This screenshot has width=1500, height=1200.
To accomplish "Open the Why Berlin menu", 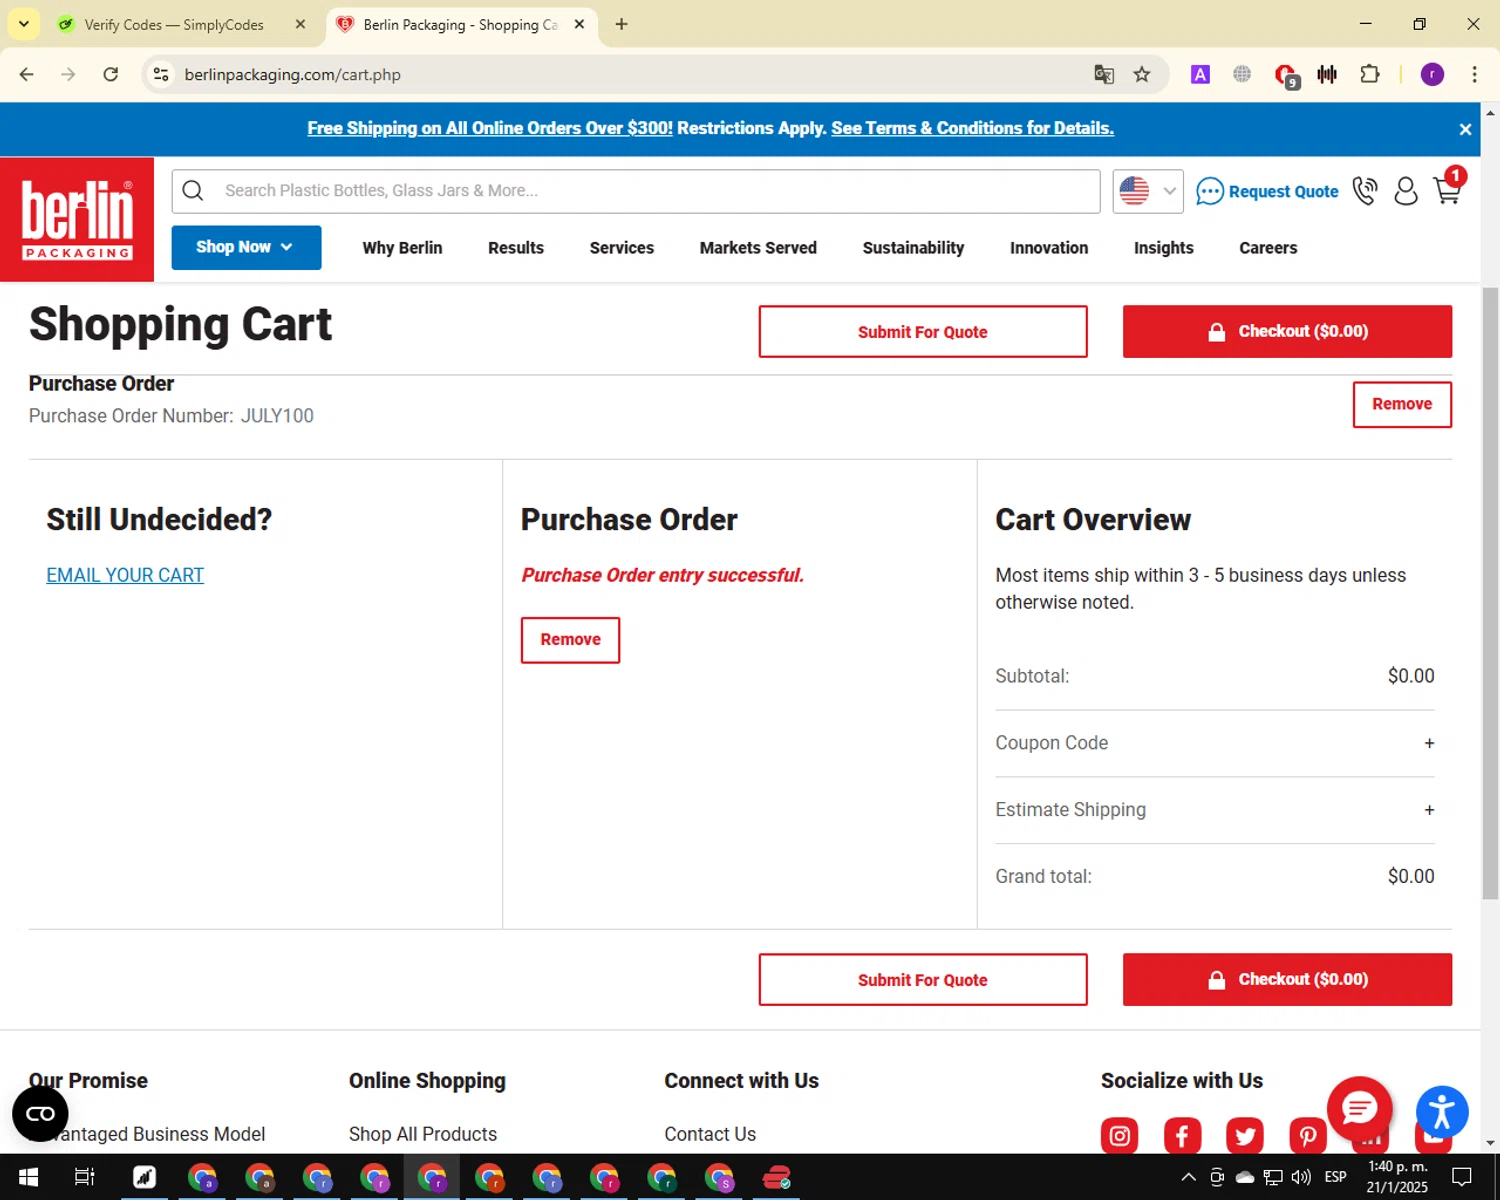I will click(x=402, y=248).
